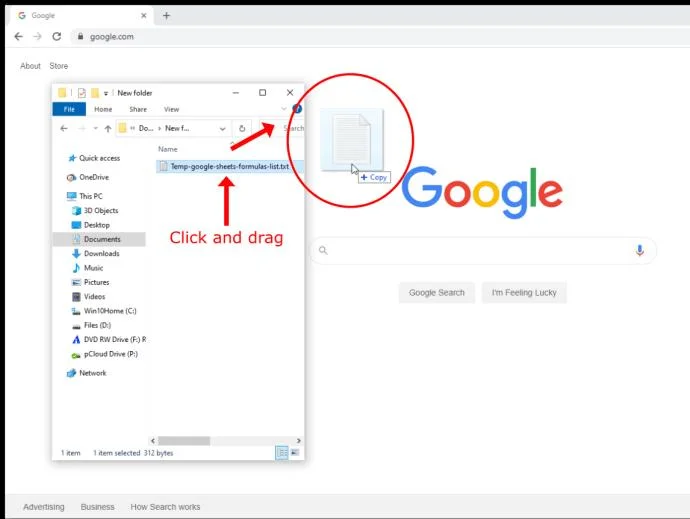This screenshot has height=519, width=690.
Task: Refresh the New folder view
Action: click(242, 129)
